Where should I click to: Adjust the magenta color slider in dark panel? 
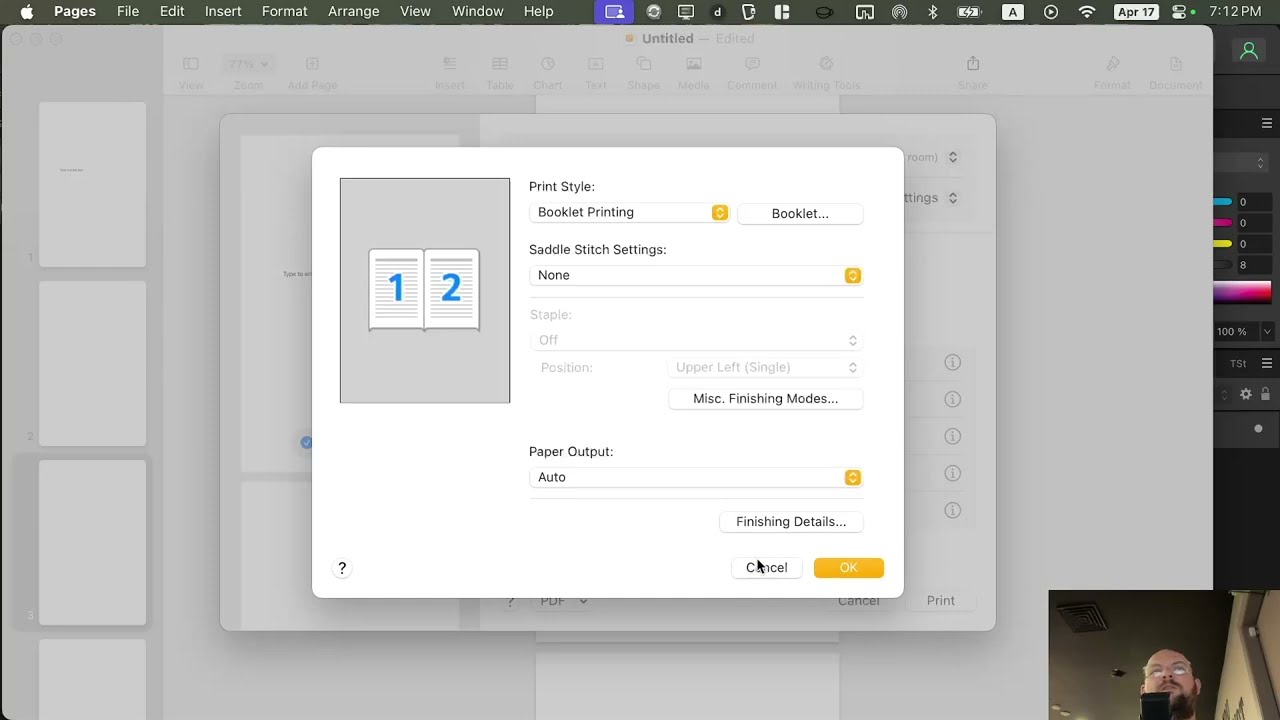pyautogui.click(x=1223, y=223)
